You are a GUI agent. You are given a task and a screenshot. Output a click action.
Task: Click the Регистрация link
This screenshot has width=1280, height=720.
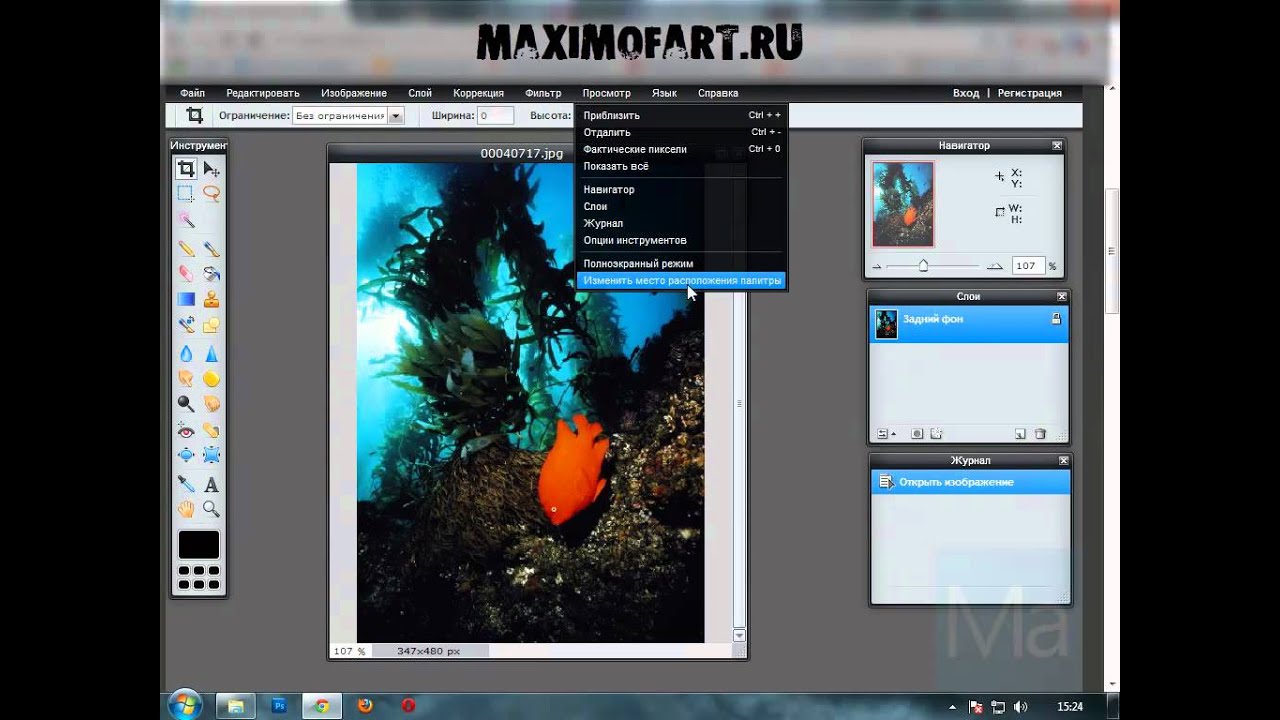(x=1029, y=93)
